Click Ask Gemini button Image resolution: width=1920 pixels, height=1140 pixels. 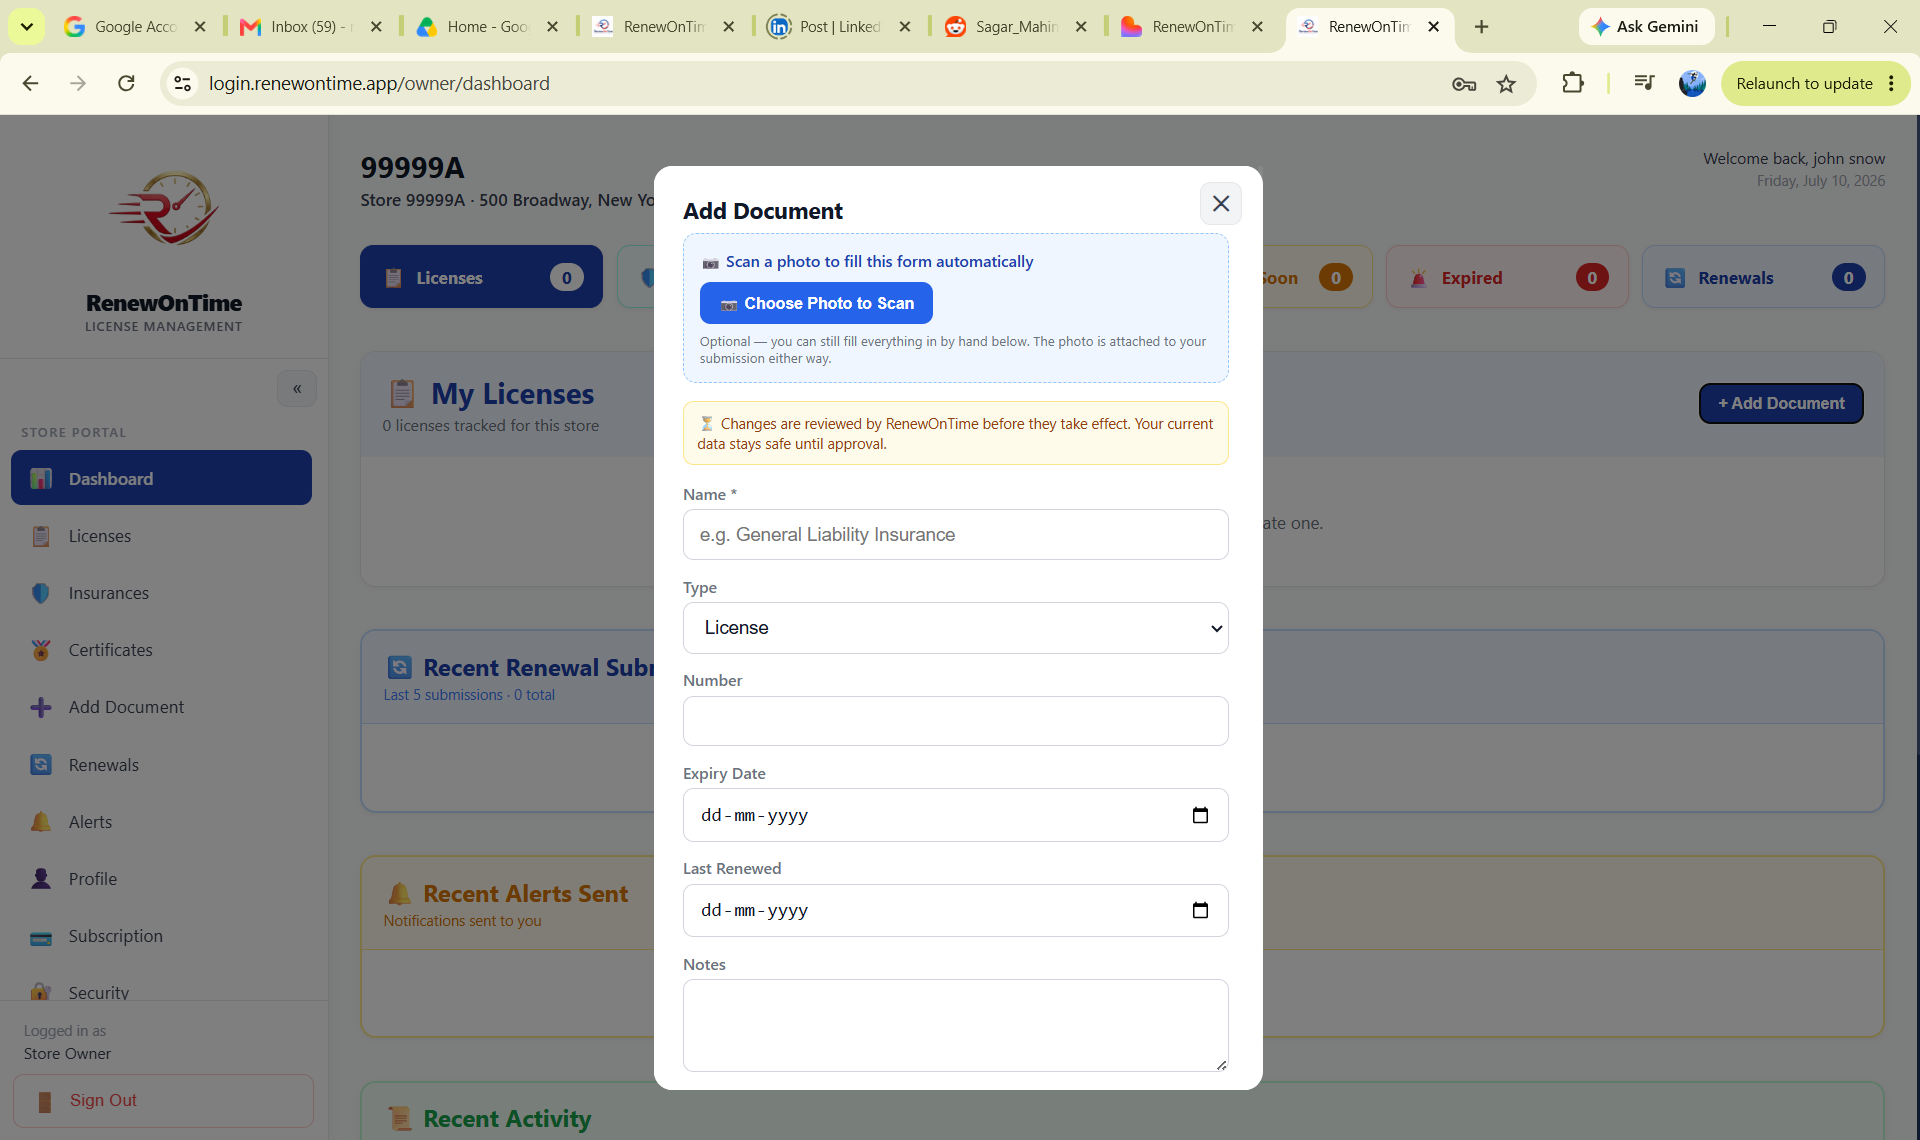(1646, 26)
